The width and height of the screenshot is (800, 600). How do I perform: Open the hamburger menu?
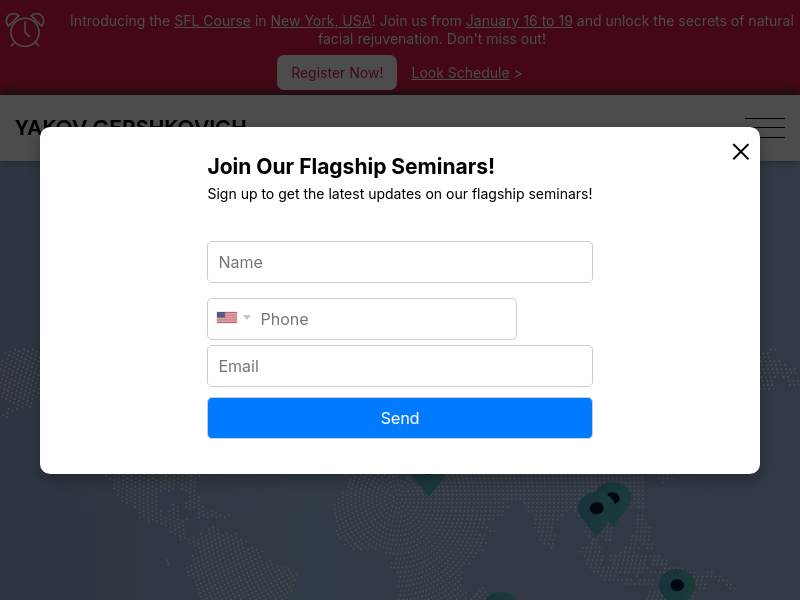click(x=765, y=128)
